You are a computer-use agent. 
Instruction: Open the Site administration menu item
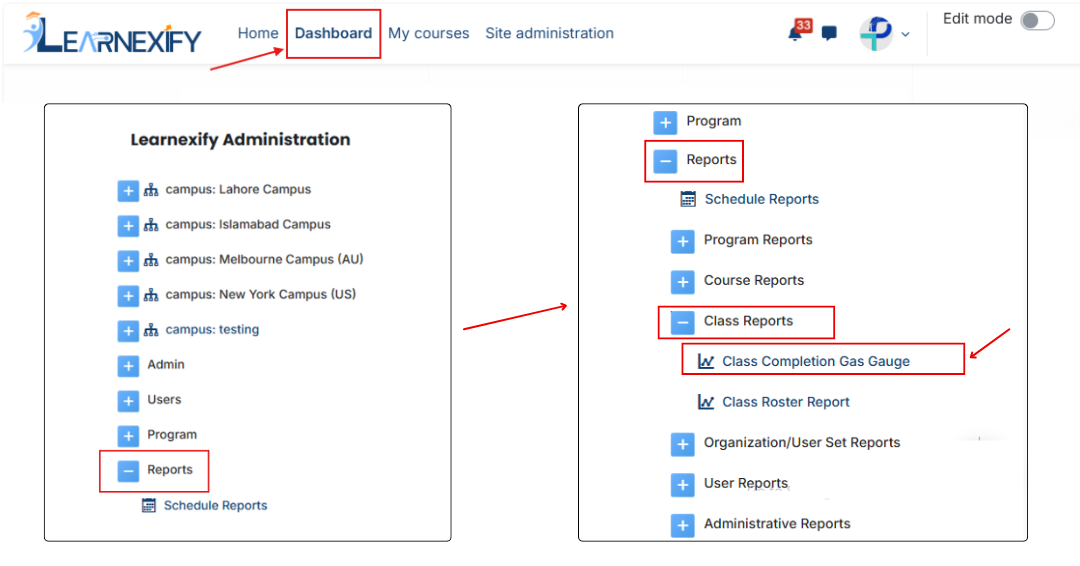(549, 33)
